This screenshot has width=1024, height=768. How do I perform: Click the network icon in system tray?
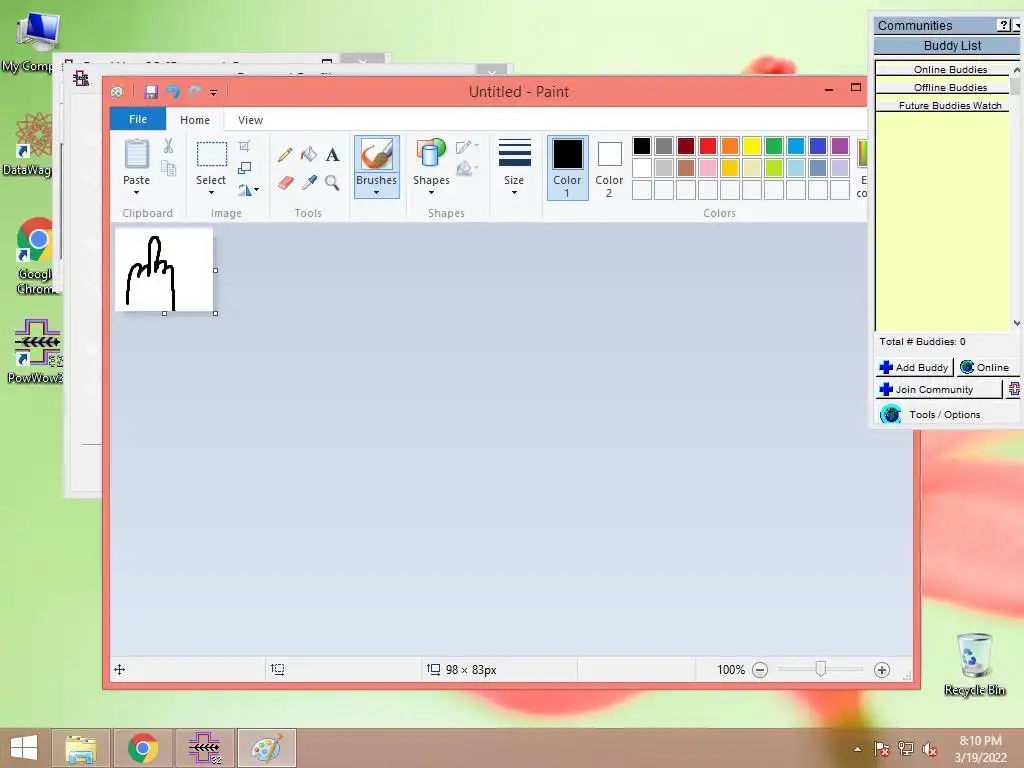click(906, 749)
